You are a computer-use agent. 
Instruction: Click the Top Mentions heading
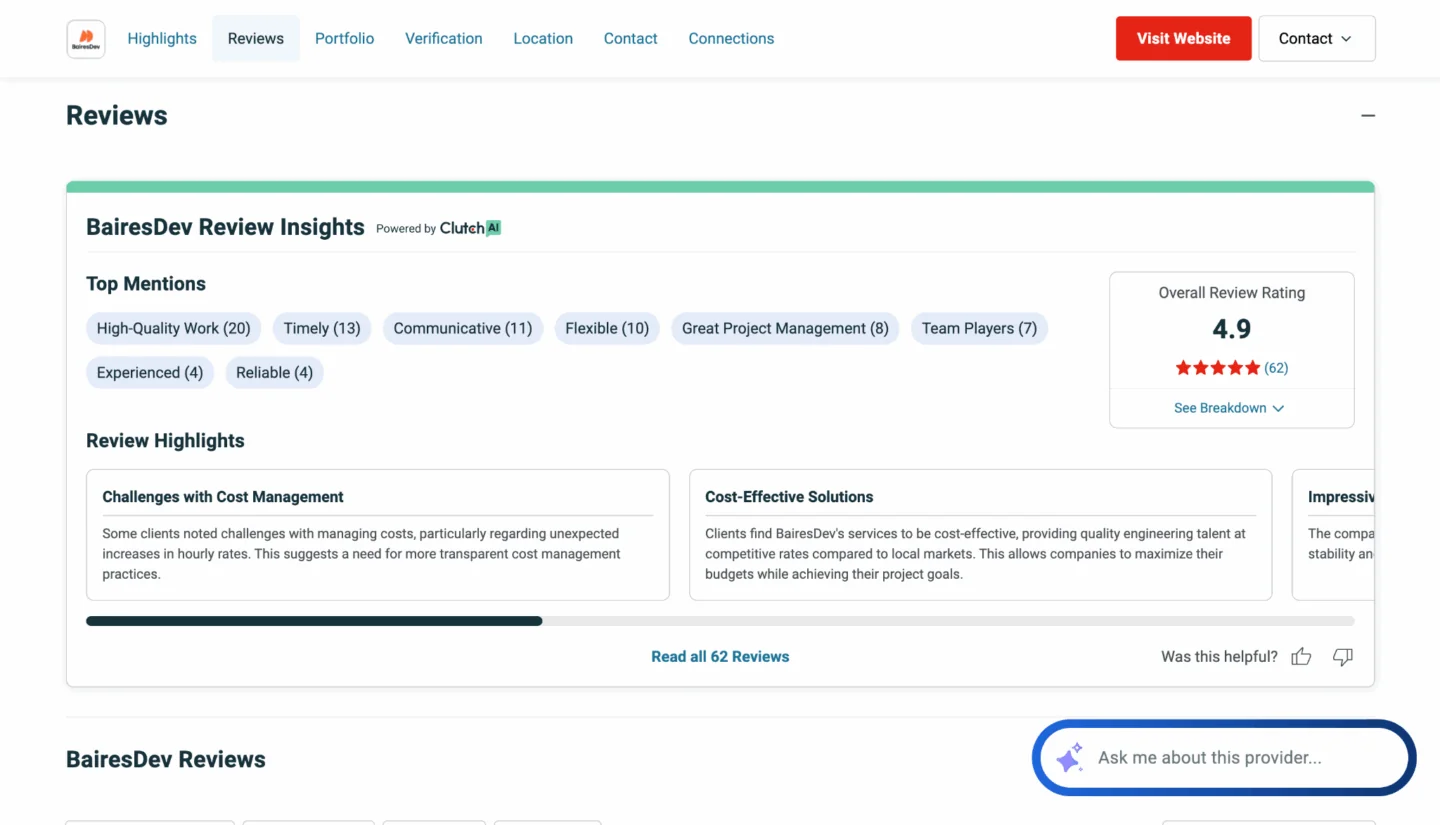(x=146, y=284)
